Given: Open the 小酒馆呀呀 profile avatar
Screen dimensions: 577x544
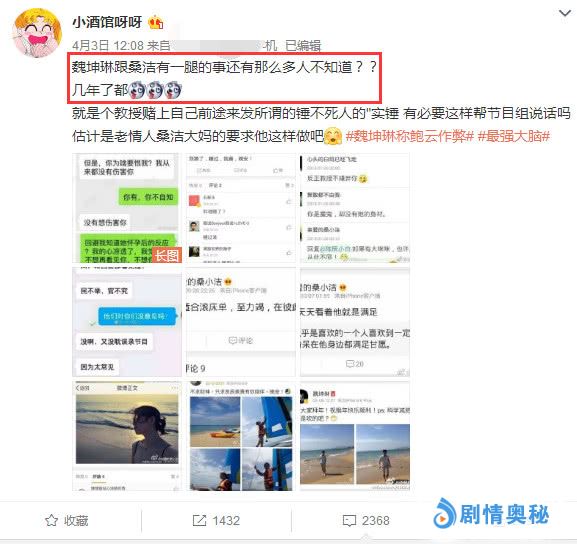Looking at the screenshot, I should coord(37,33).
